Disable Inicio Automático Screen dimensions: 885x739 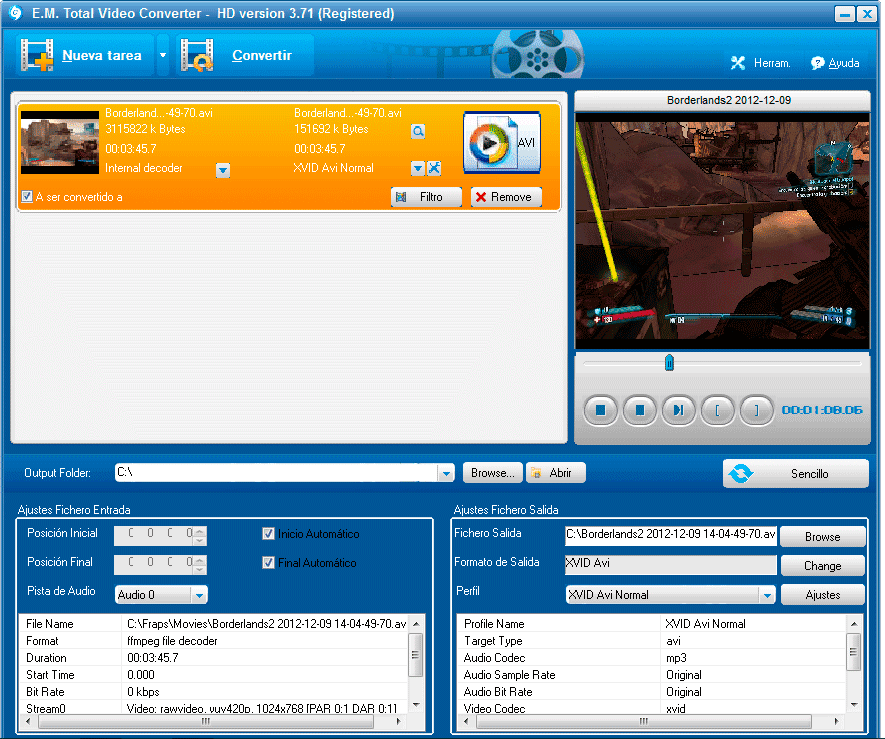coord(268,533)
